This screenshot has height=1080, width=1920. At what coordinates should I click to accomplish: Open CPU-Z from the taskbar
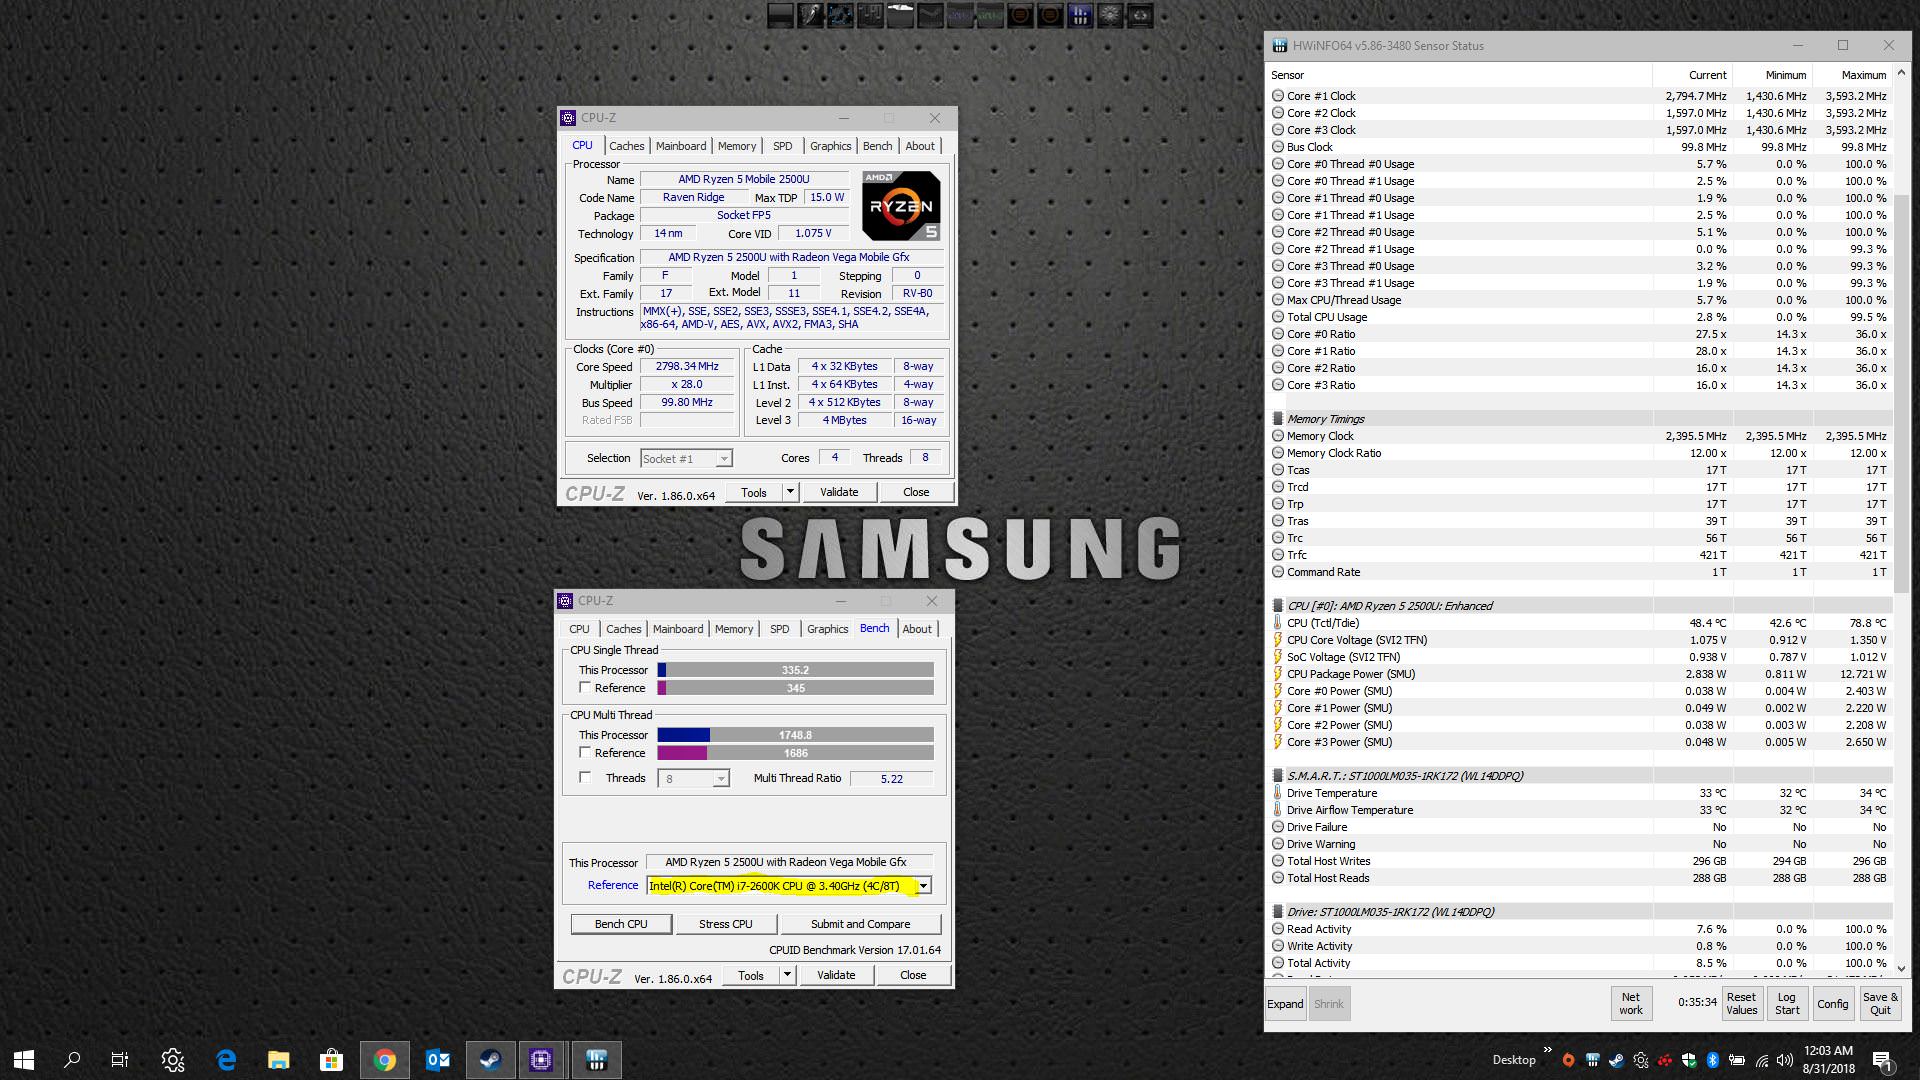point(541,1060)
